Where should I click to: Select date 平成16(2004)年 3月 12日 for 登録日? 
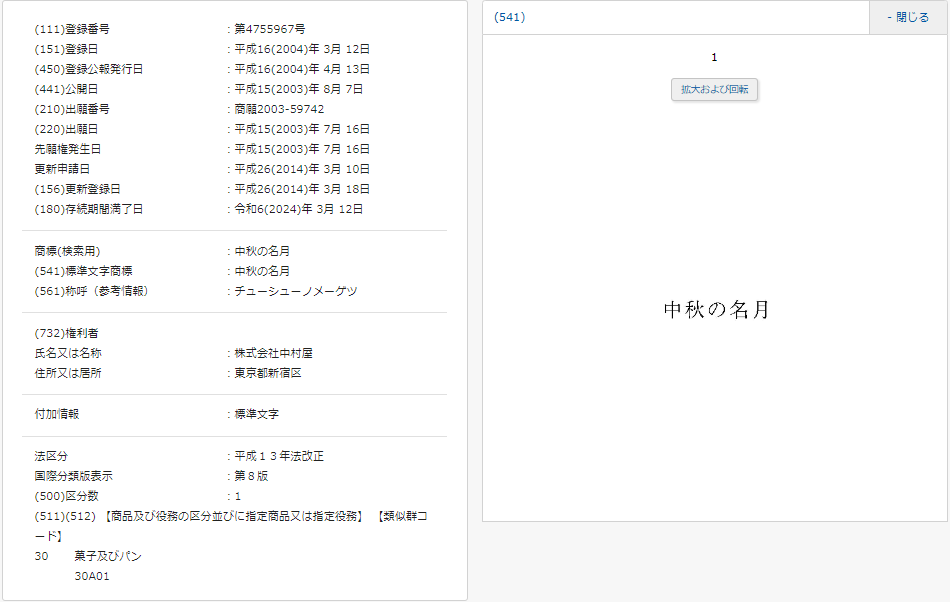[x=302, y=49]
